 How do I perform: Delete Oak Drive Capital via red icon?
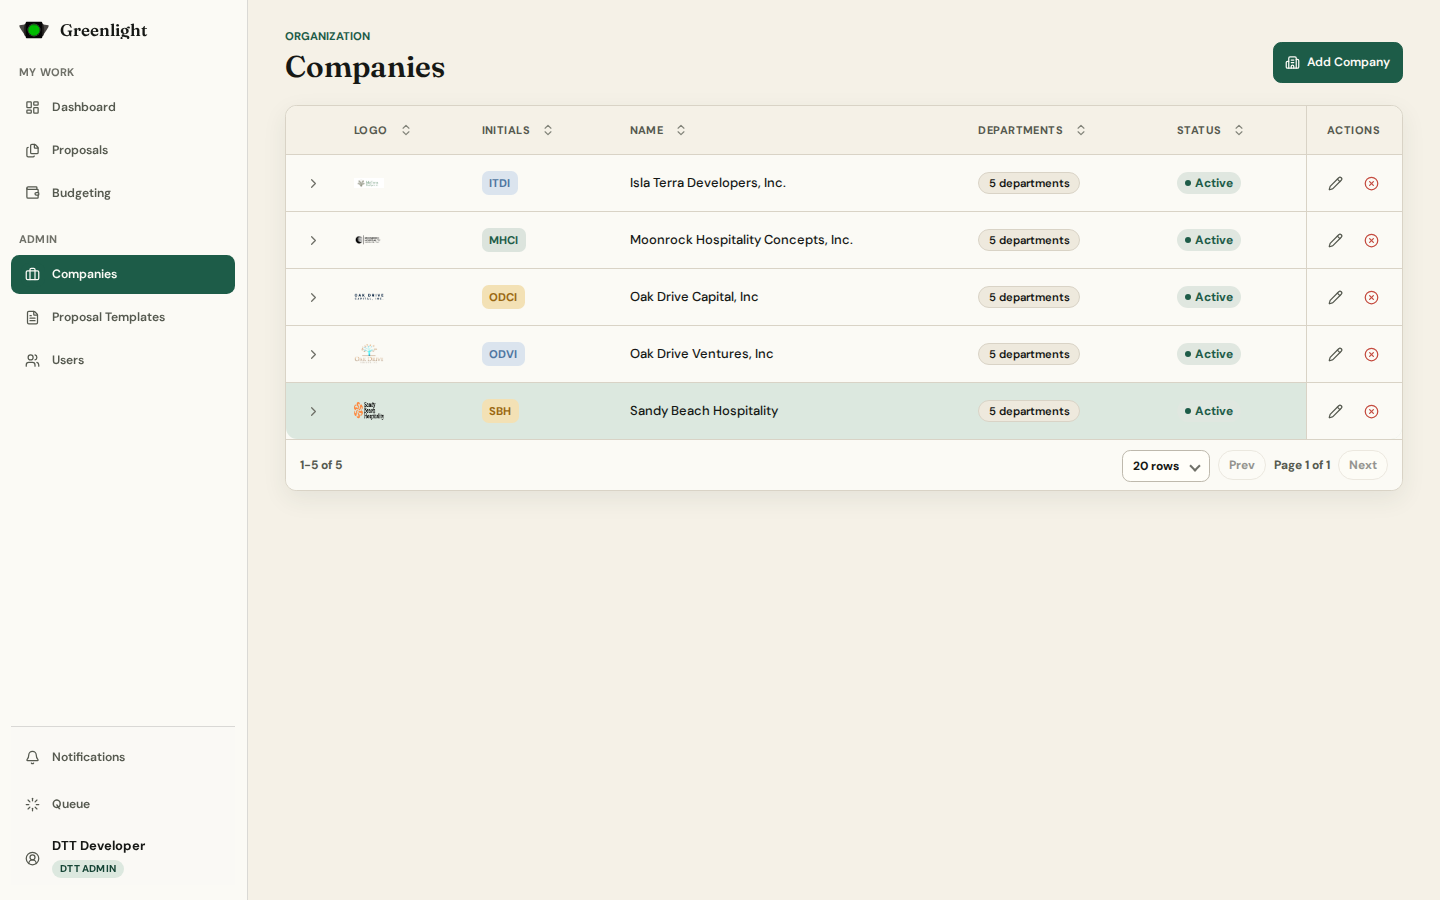[1371, 297]
